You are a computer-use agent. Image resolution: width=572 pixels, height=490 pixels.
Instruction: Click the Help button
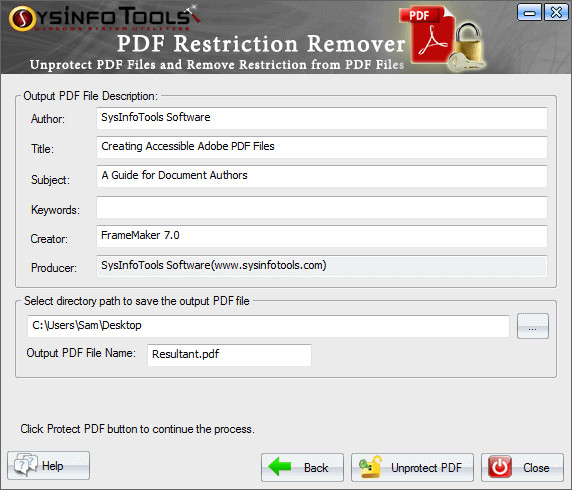pyautogui.click(x=49, y=465)
